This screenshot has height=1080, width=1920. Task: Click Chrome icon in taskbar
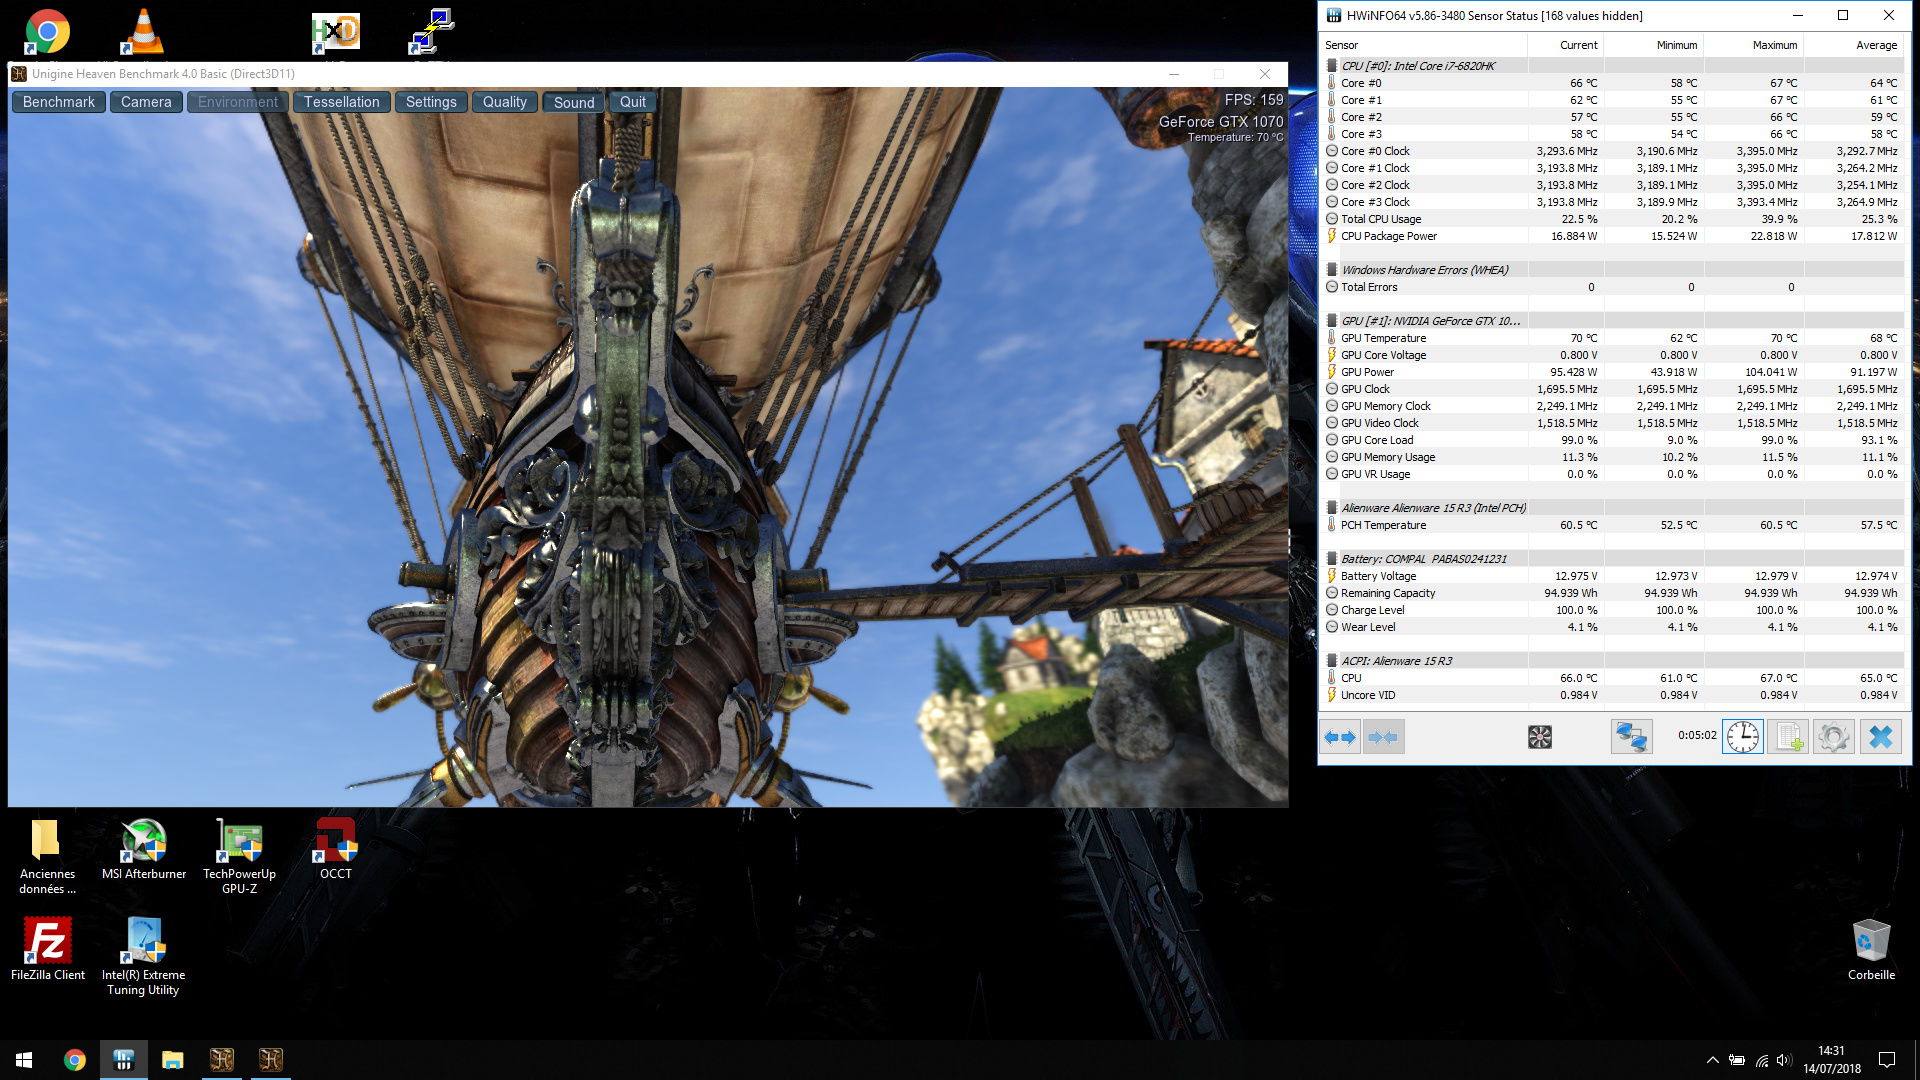tap(75, 1060)
